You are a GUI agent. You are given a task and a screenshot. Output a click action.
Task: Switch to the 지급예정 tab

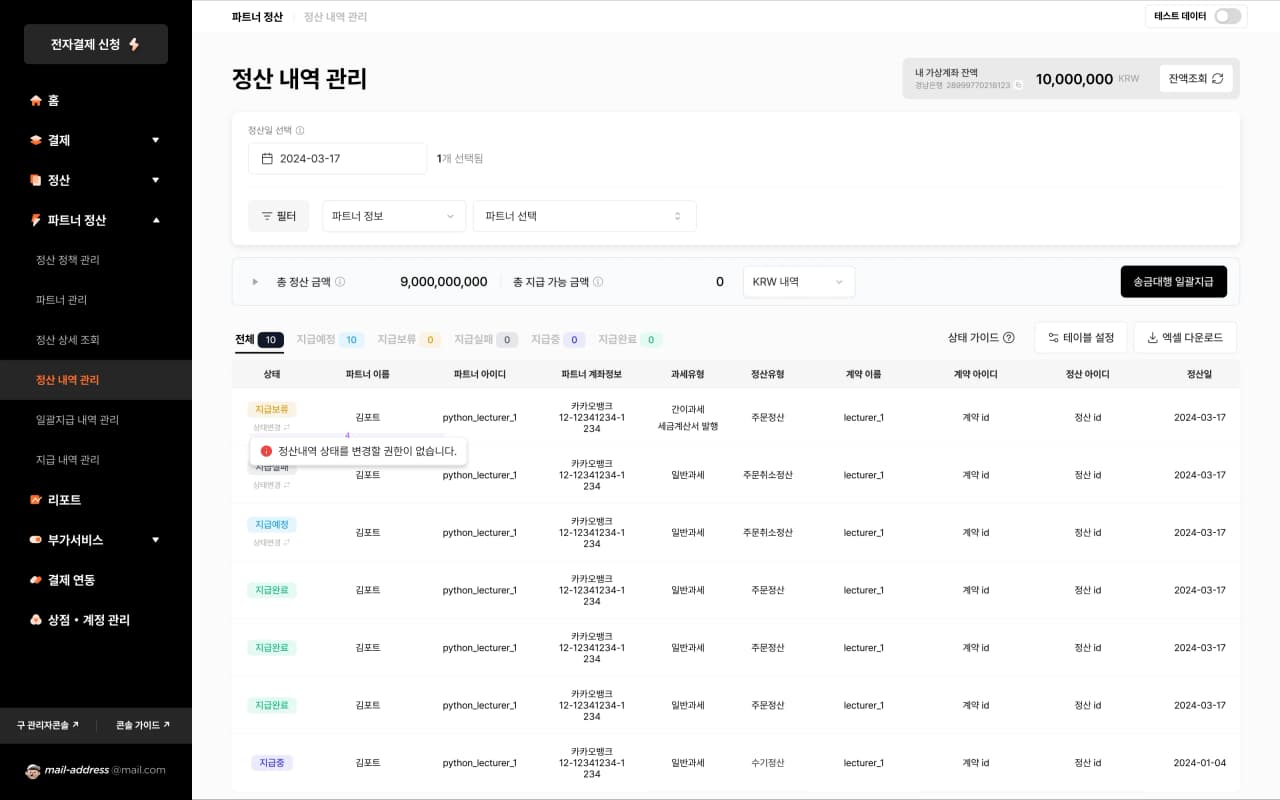tap(329, 340)
